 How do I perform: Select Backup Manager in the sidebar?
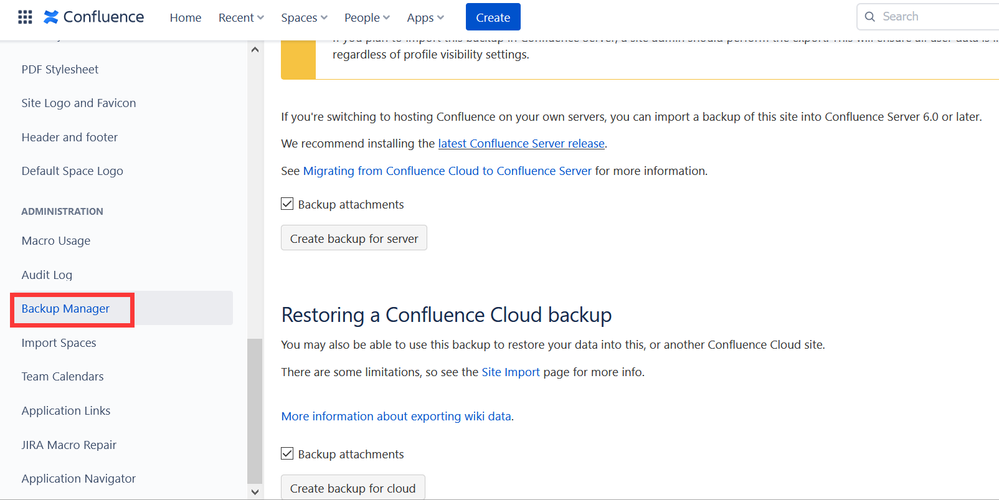tap(66, 309)
